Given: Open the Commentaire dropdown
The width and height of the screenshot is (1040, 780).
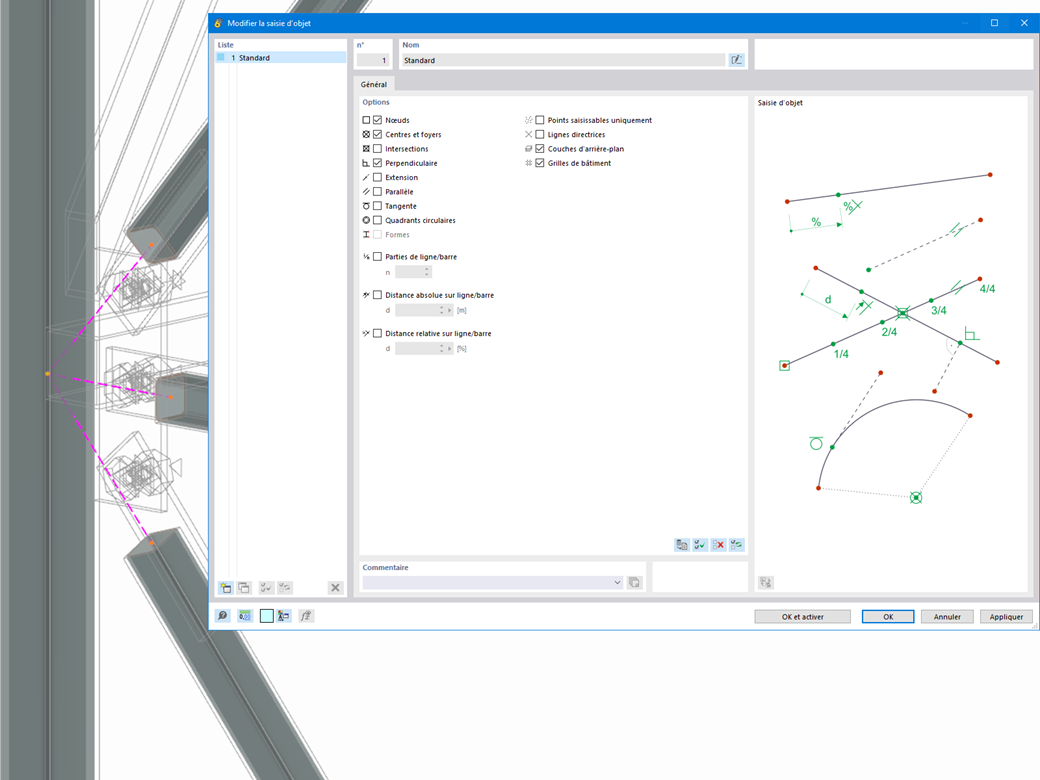Looking at the screenshot, I should tap(617, 582).
